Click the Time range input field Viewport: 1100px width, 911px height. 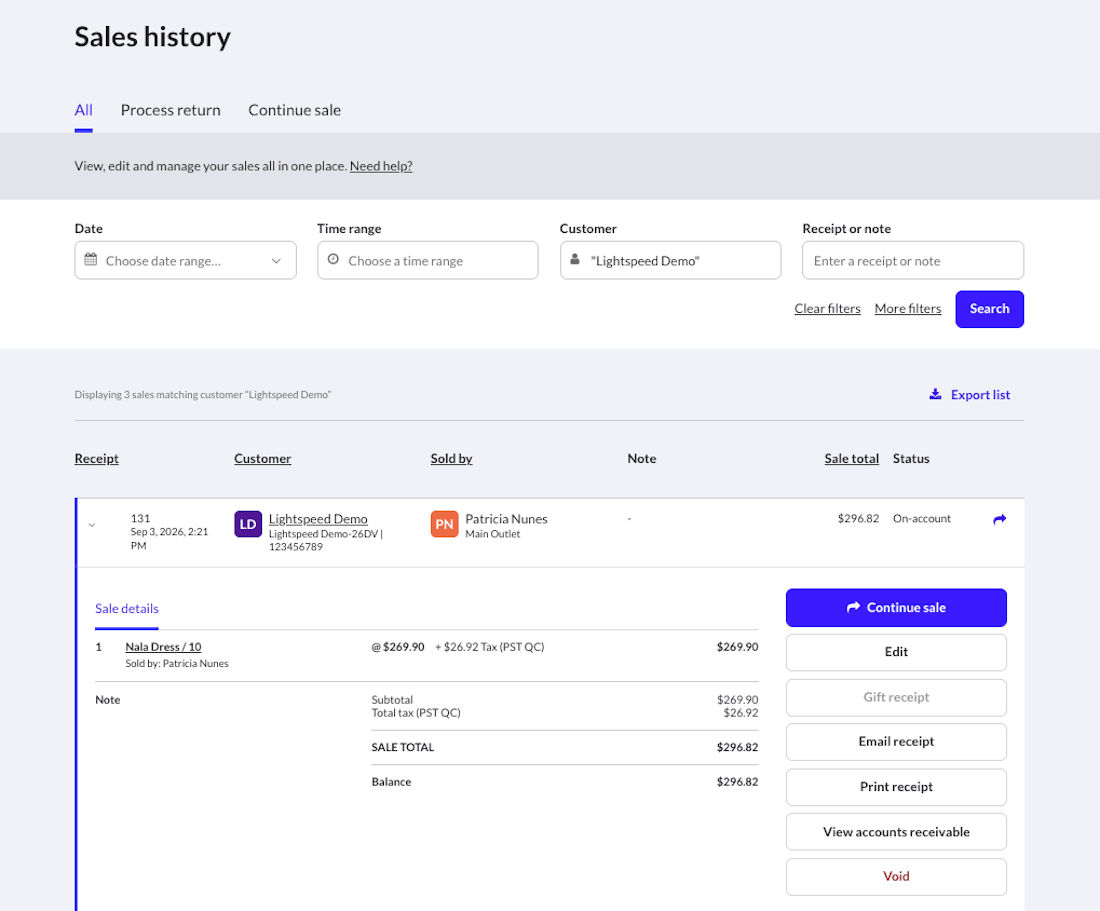(428, 260)
